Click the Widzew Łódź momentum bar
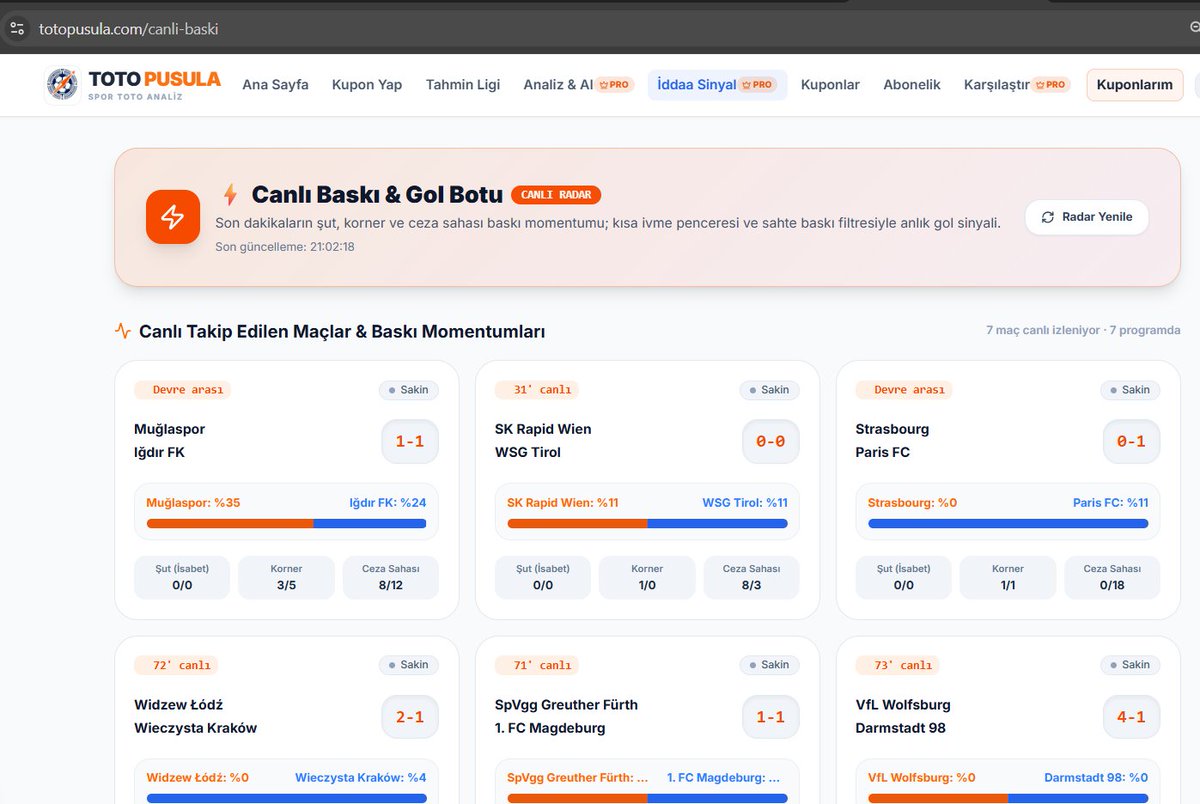 [x=287, y=798]
